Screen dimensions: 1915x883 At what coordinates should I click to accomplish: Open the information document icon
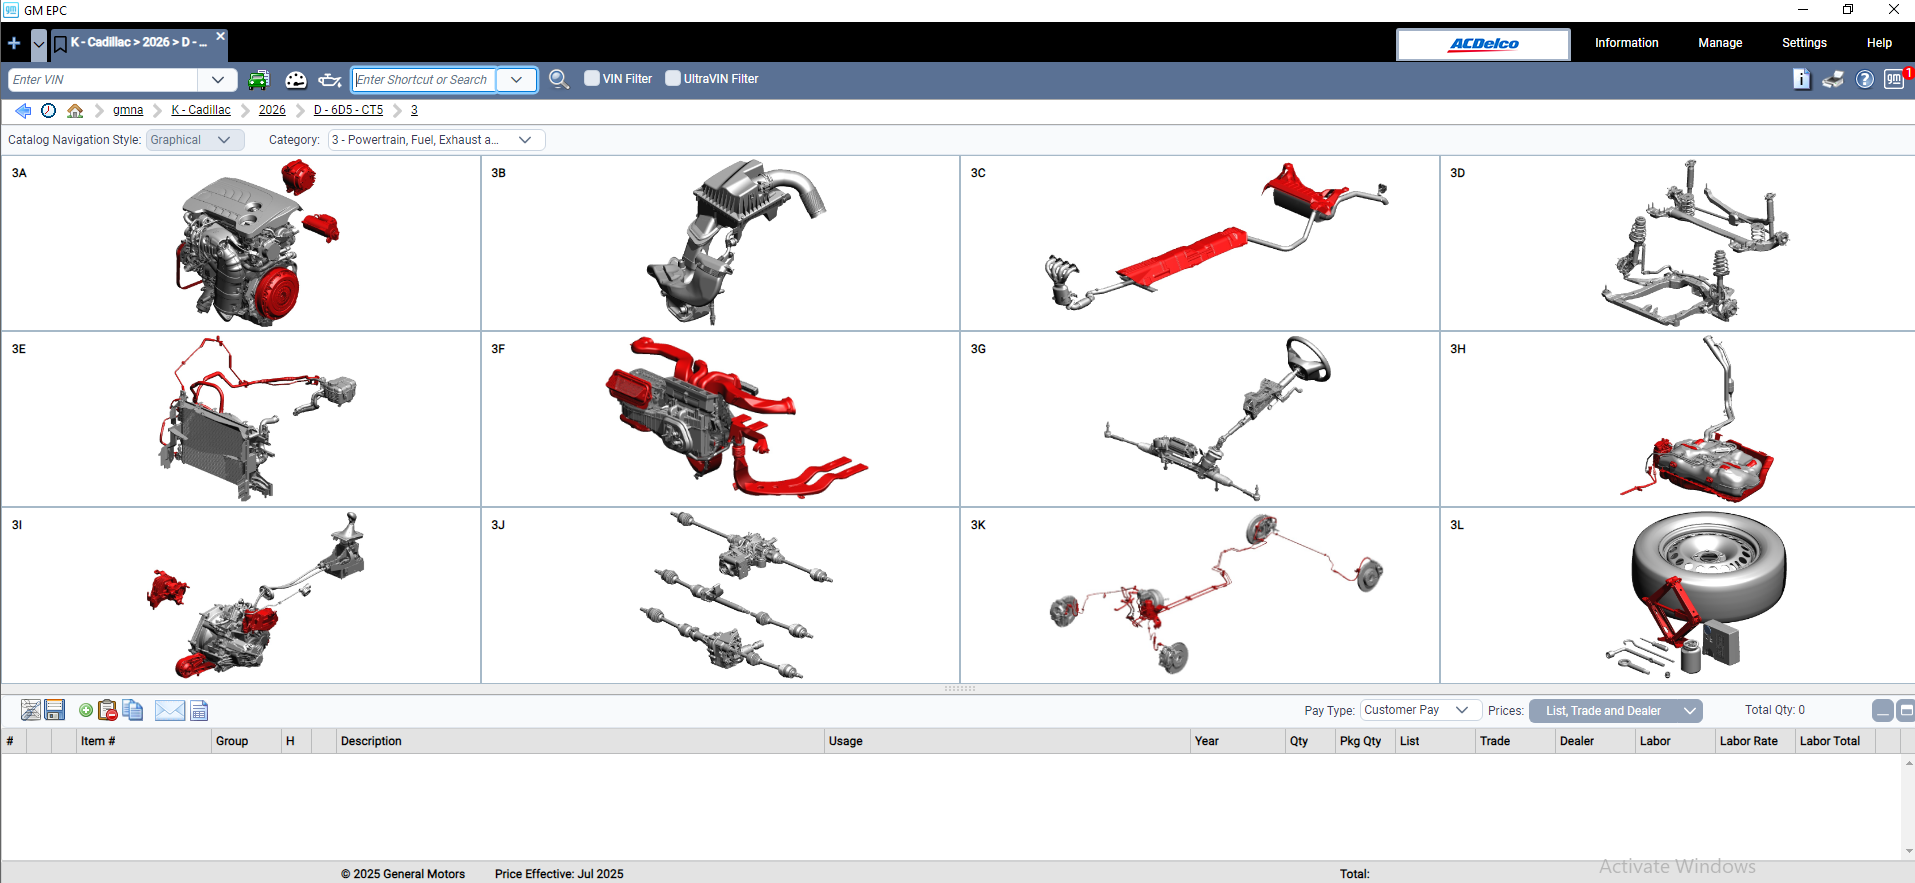point(1802,79)
